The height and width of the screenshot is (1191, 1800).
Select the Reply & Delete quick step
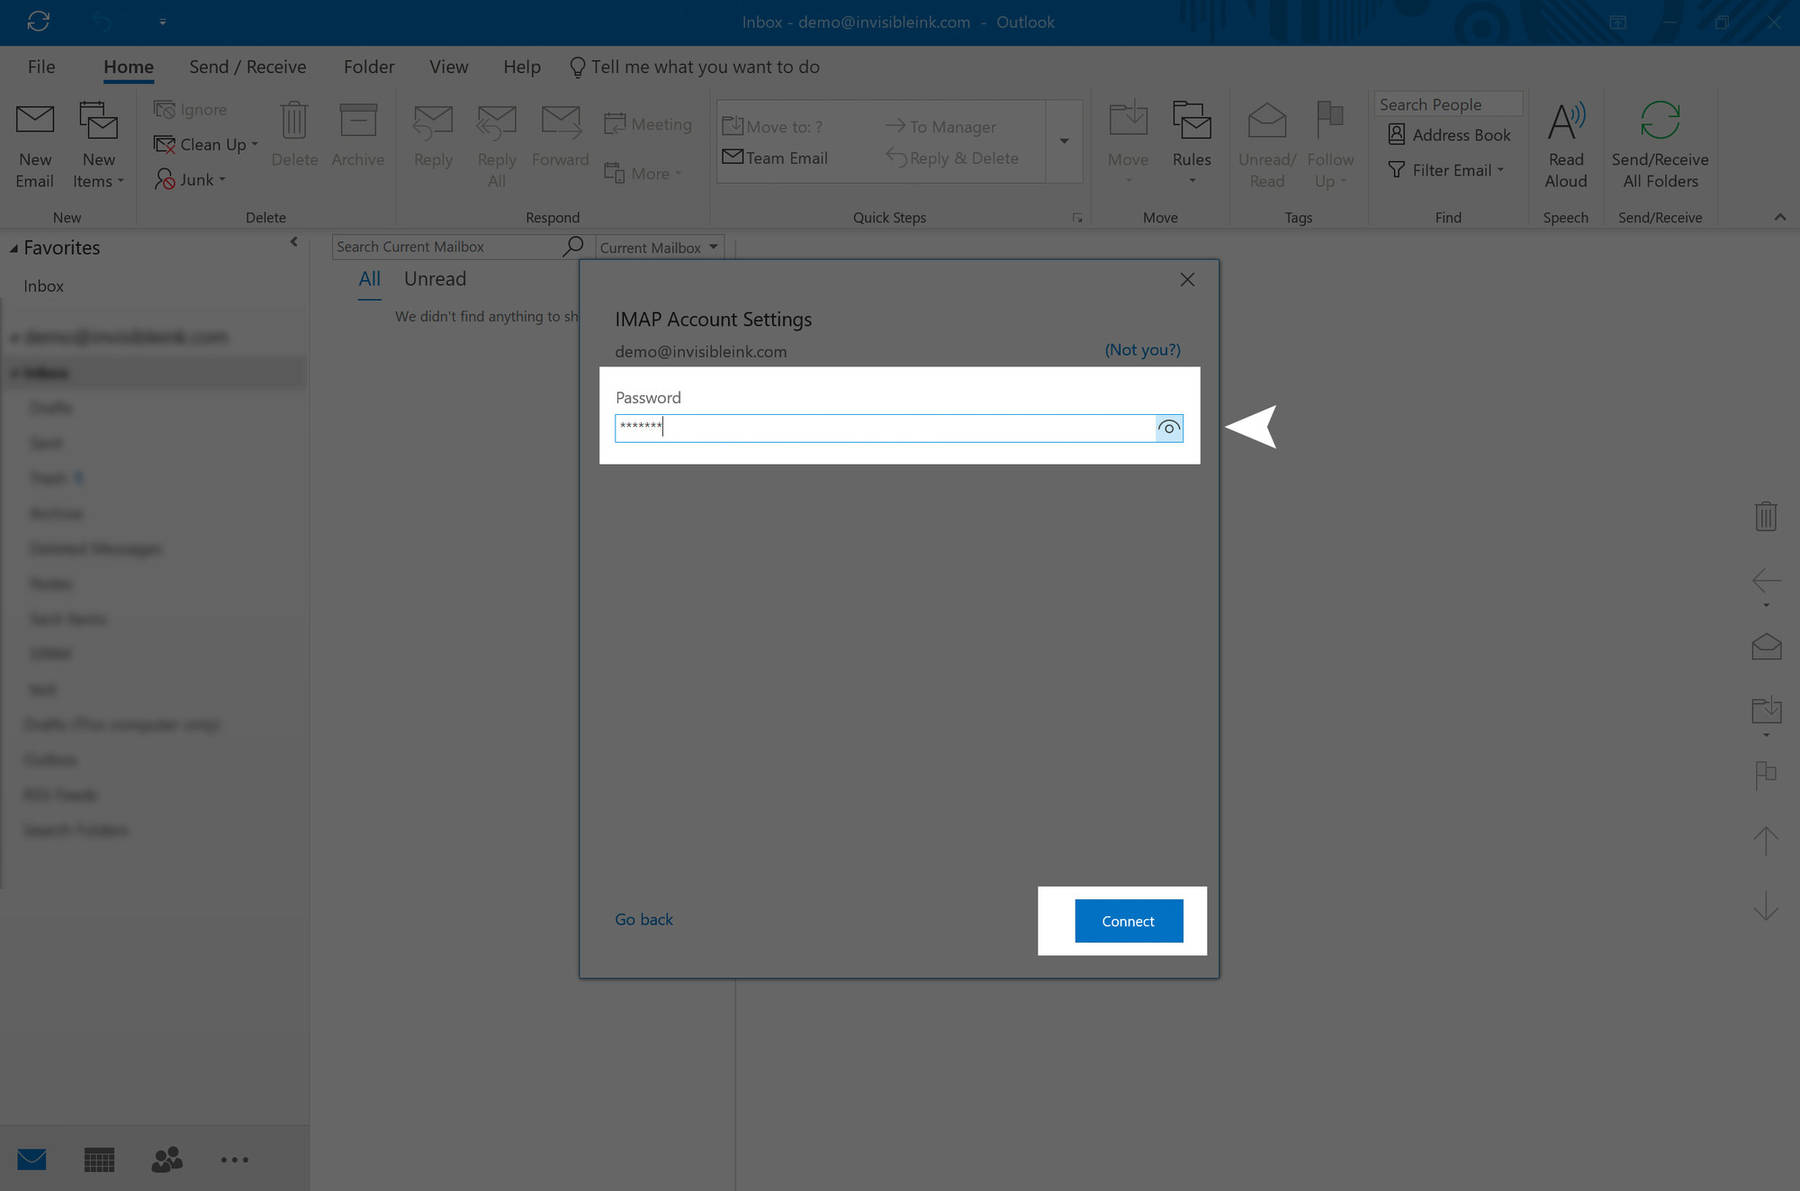(x=952, y=157)
